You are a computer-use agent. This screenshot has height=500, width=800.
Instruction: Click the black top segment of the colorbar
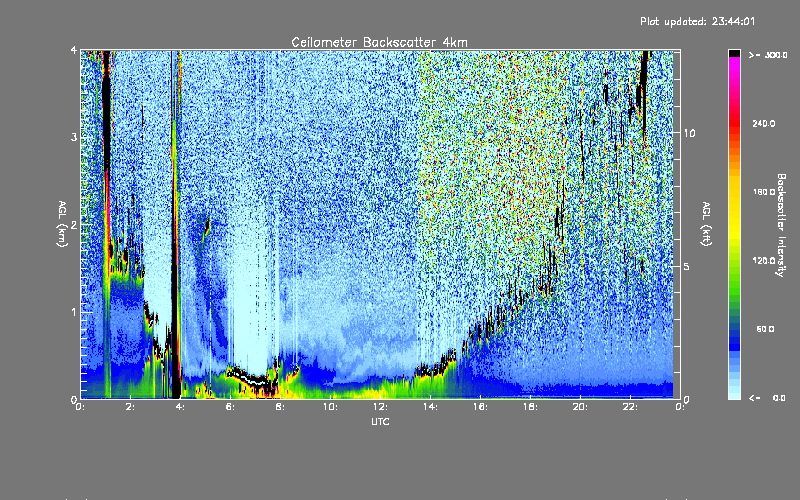click(734, 53)
